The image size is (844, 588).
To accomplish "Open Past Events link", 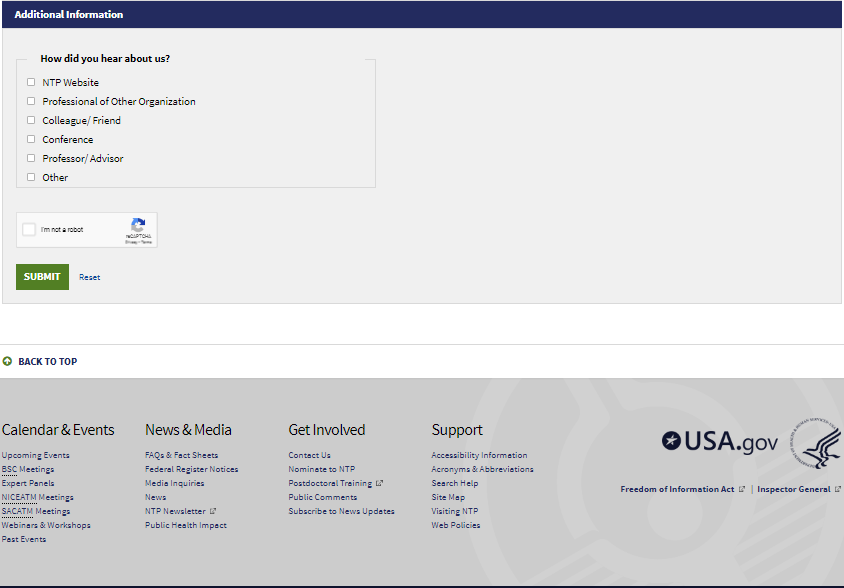I will [x=24, y=539].
